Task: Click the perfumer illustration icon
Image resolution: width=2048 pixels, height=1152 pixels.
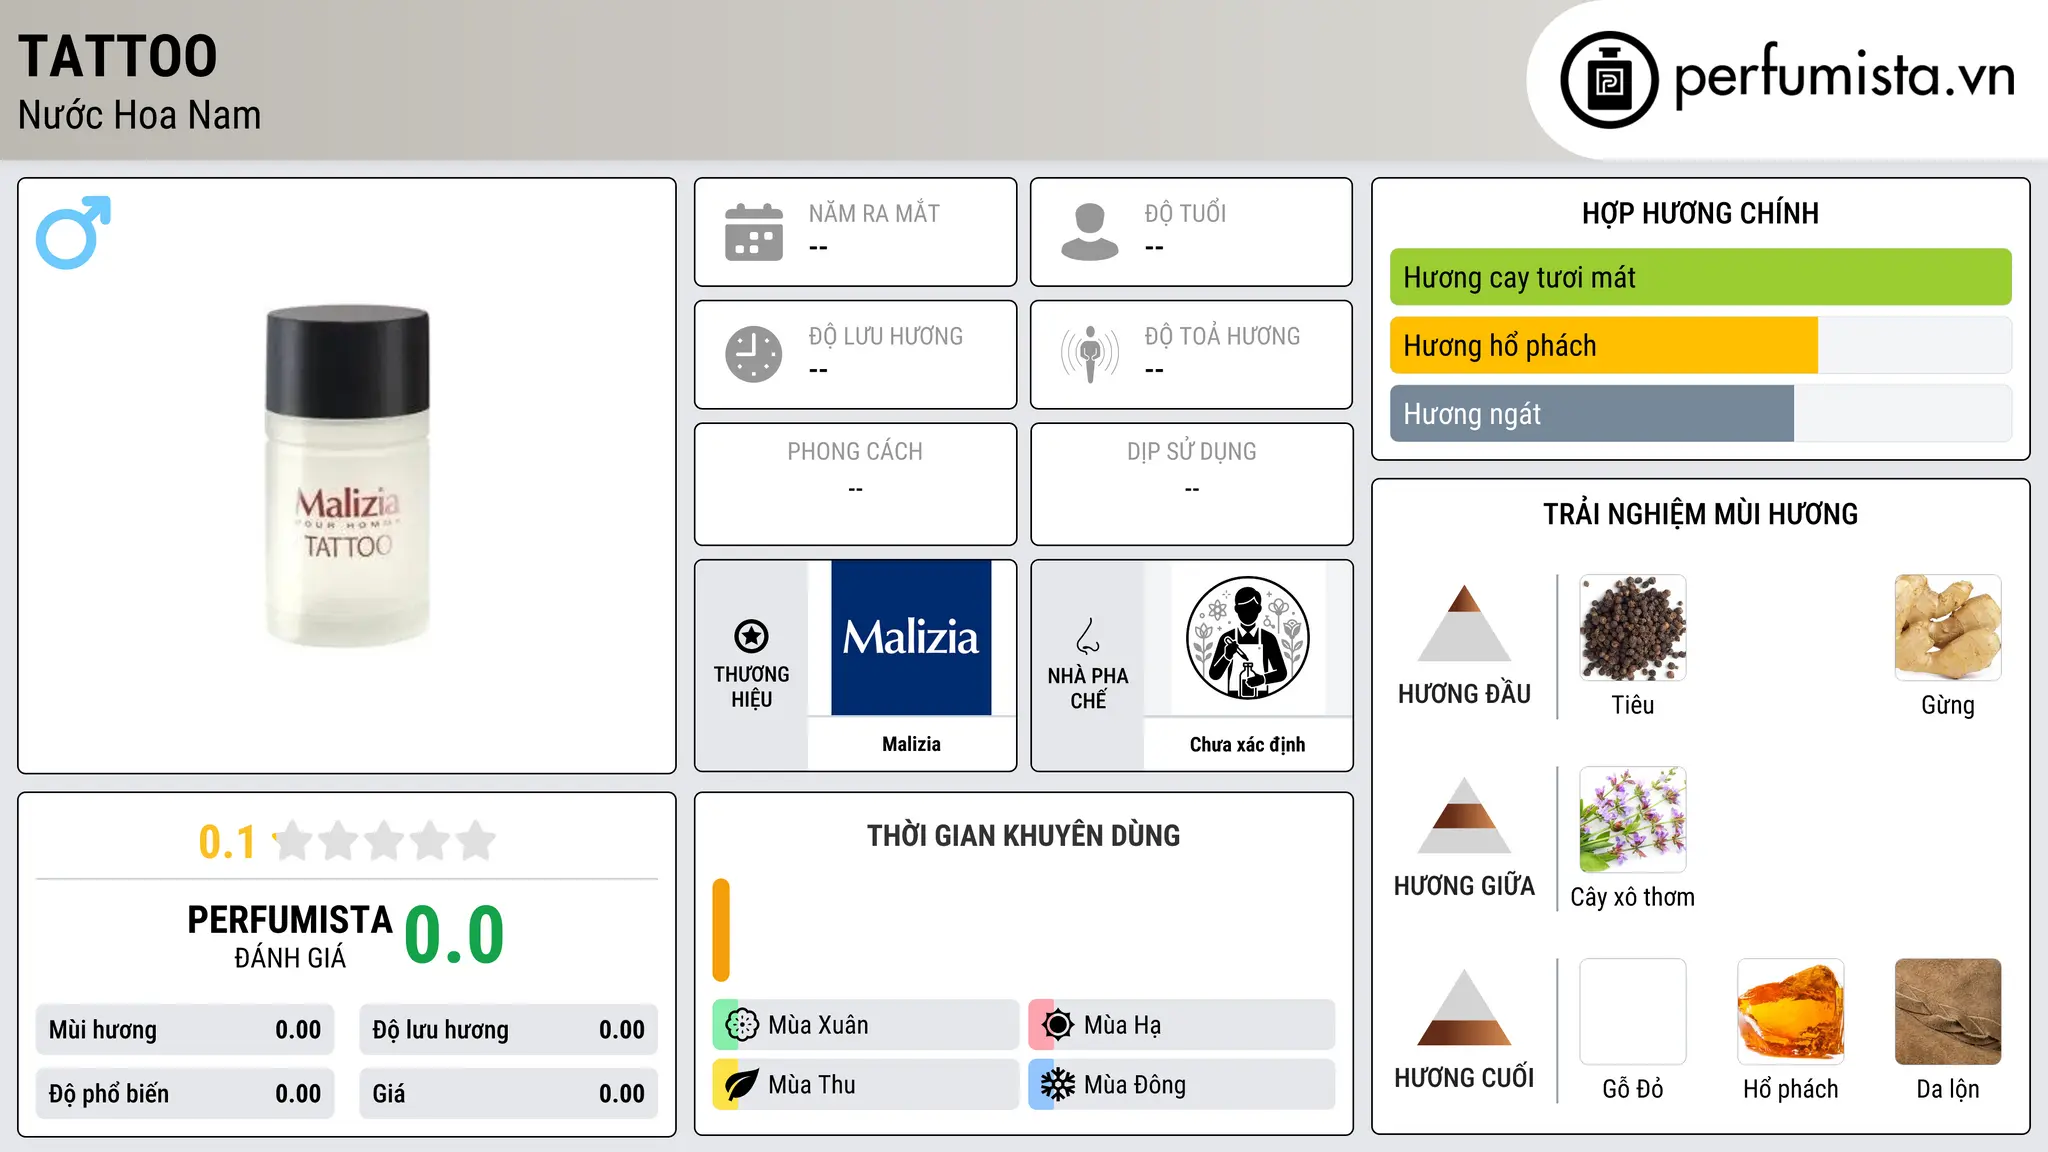Action: (x=1247, y=638)
